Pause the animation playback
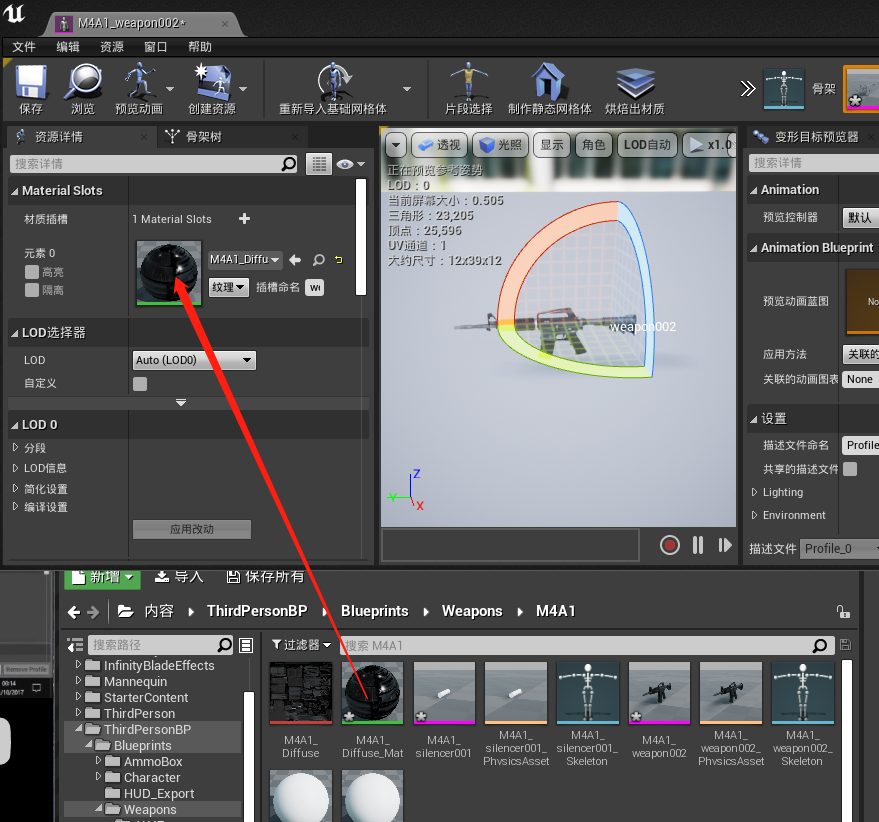 (x=698, y=545)
